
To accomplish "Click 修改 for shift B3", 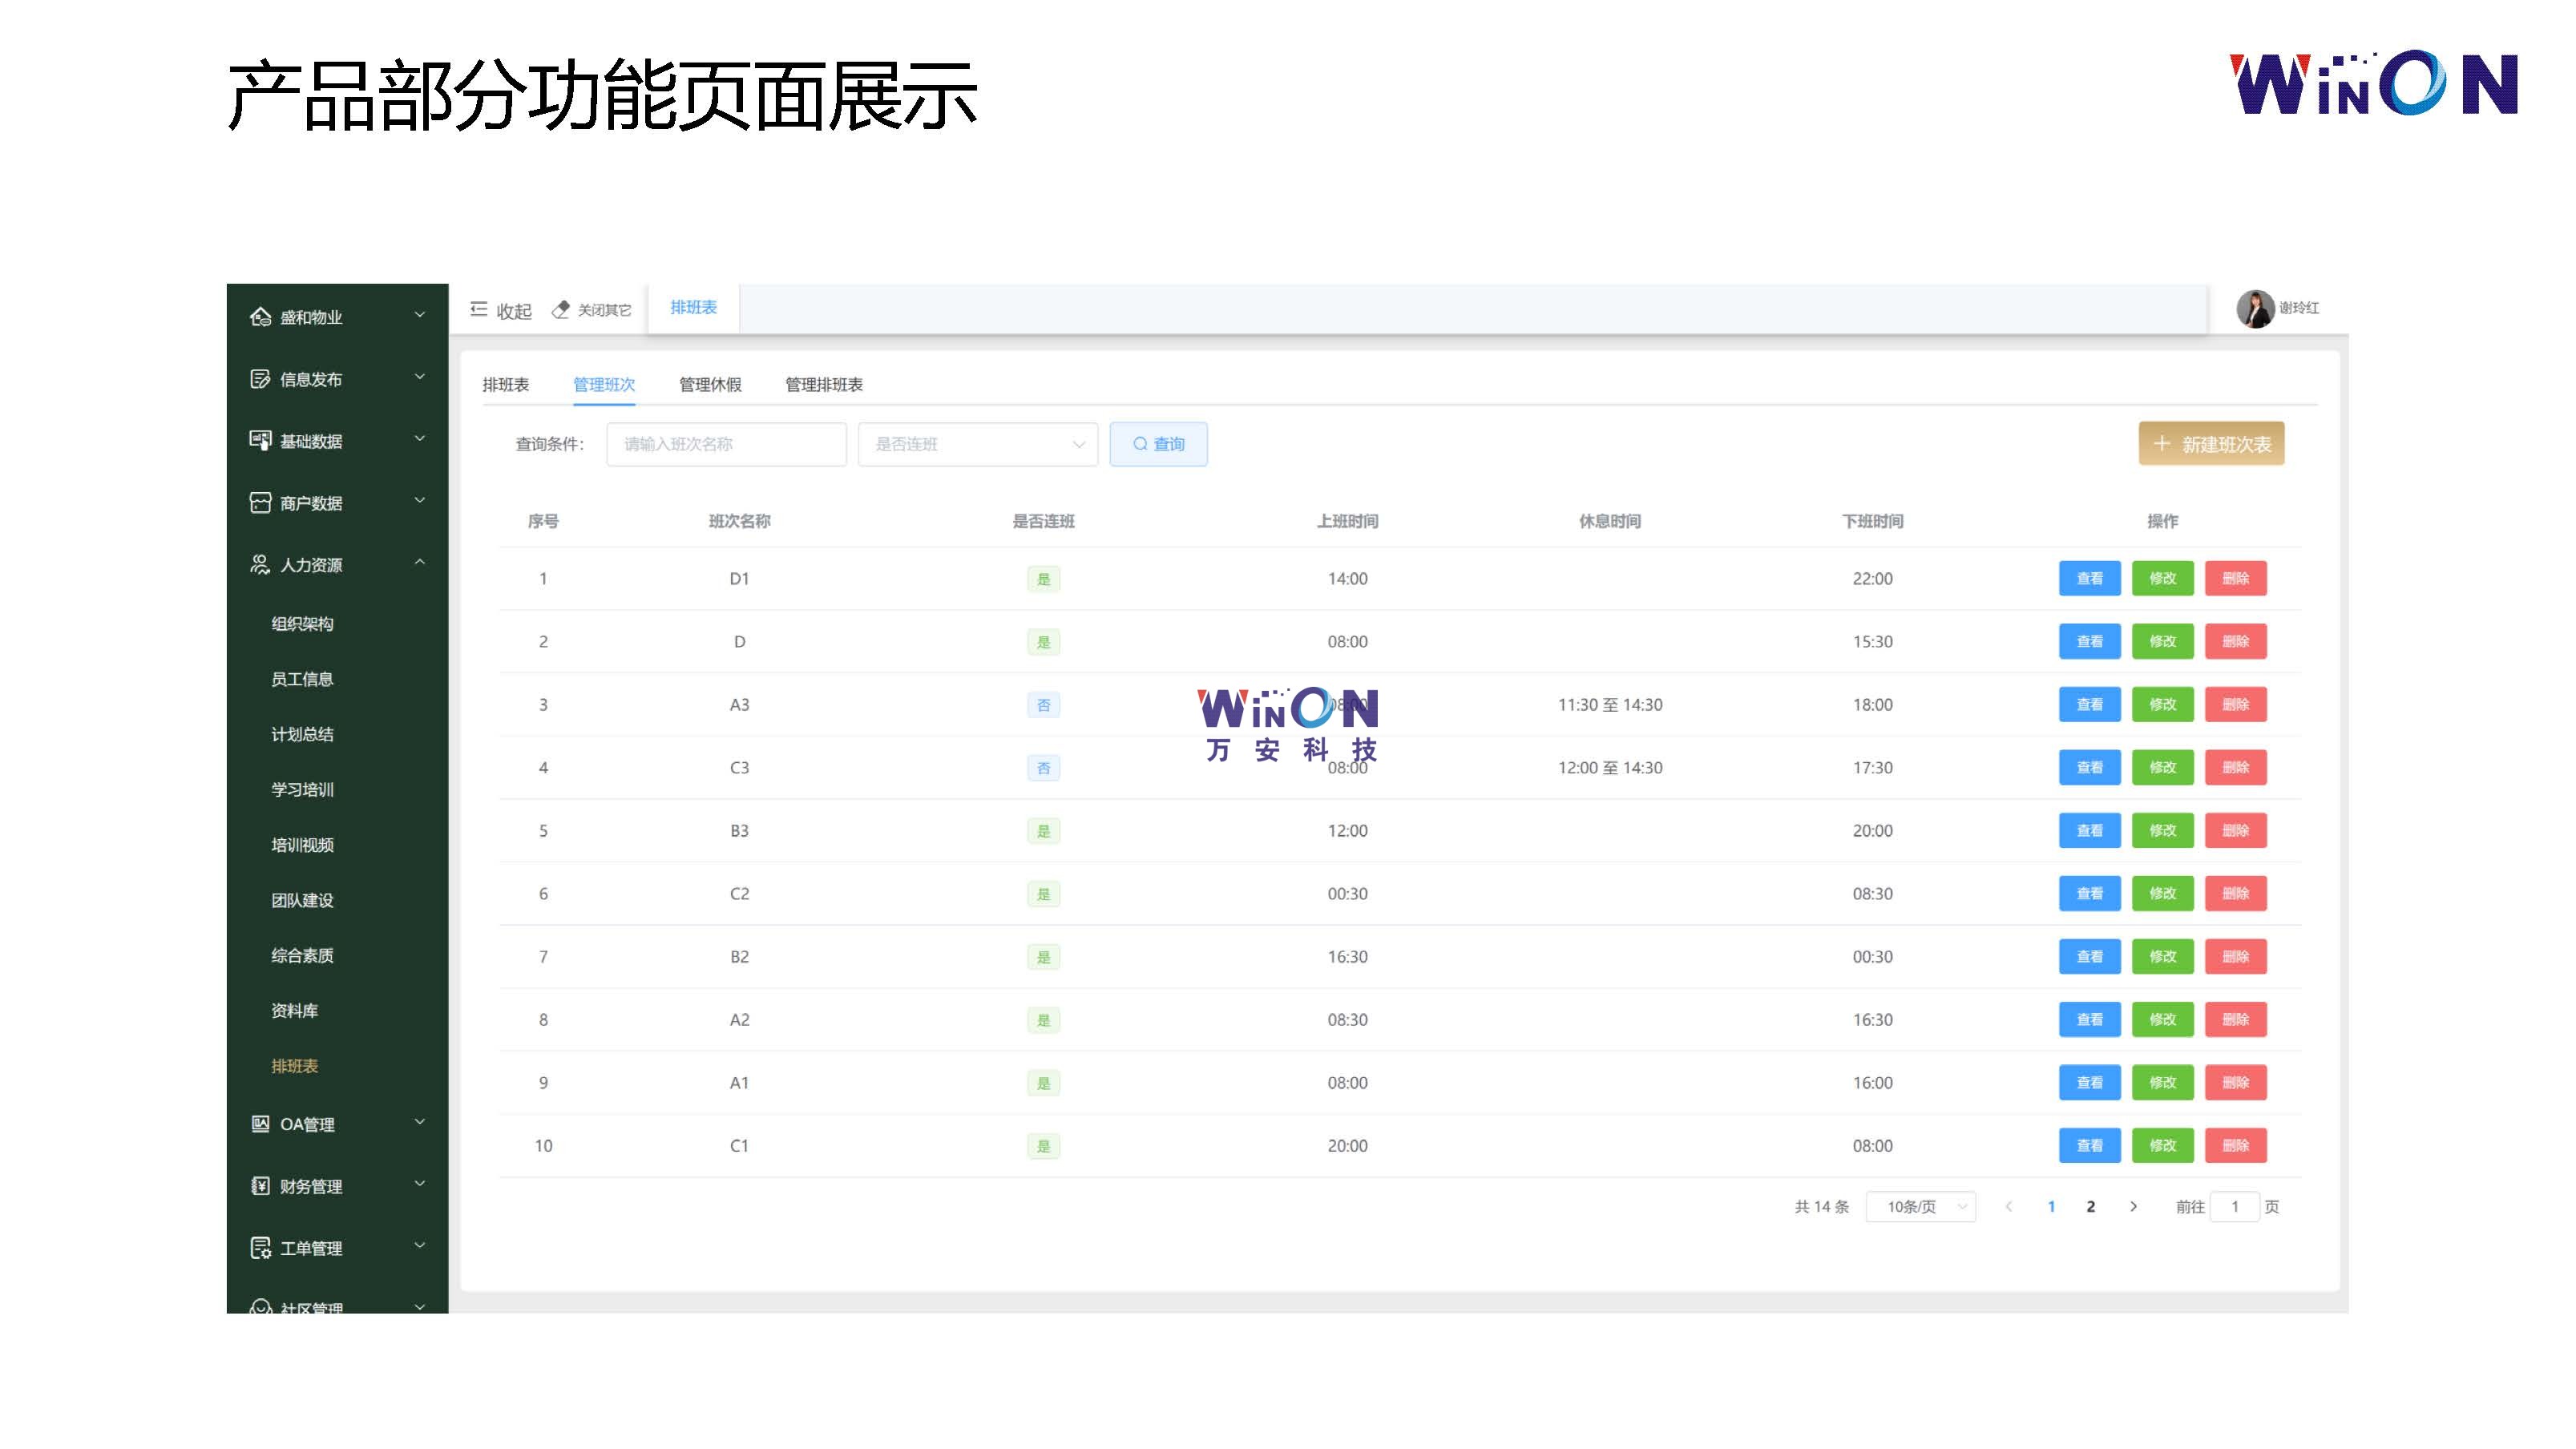I will pos(2163,830).
